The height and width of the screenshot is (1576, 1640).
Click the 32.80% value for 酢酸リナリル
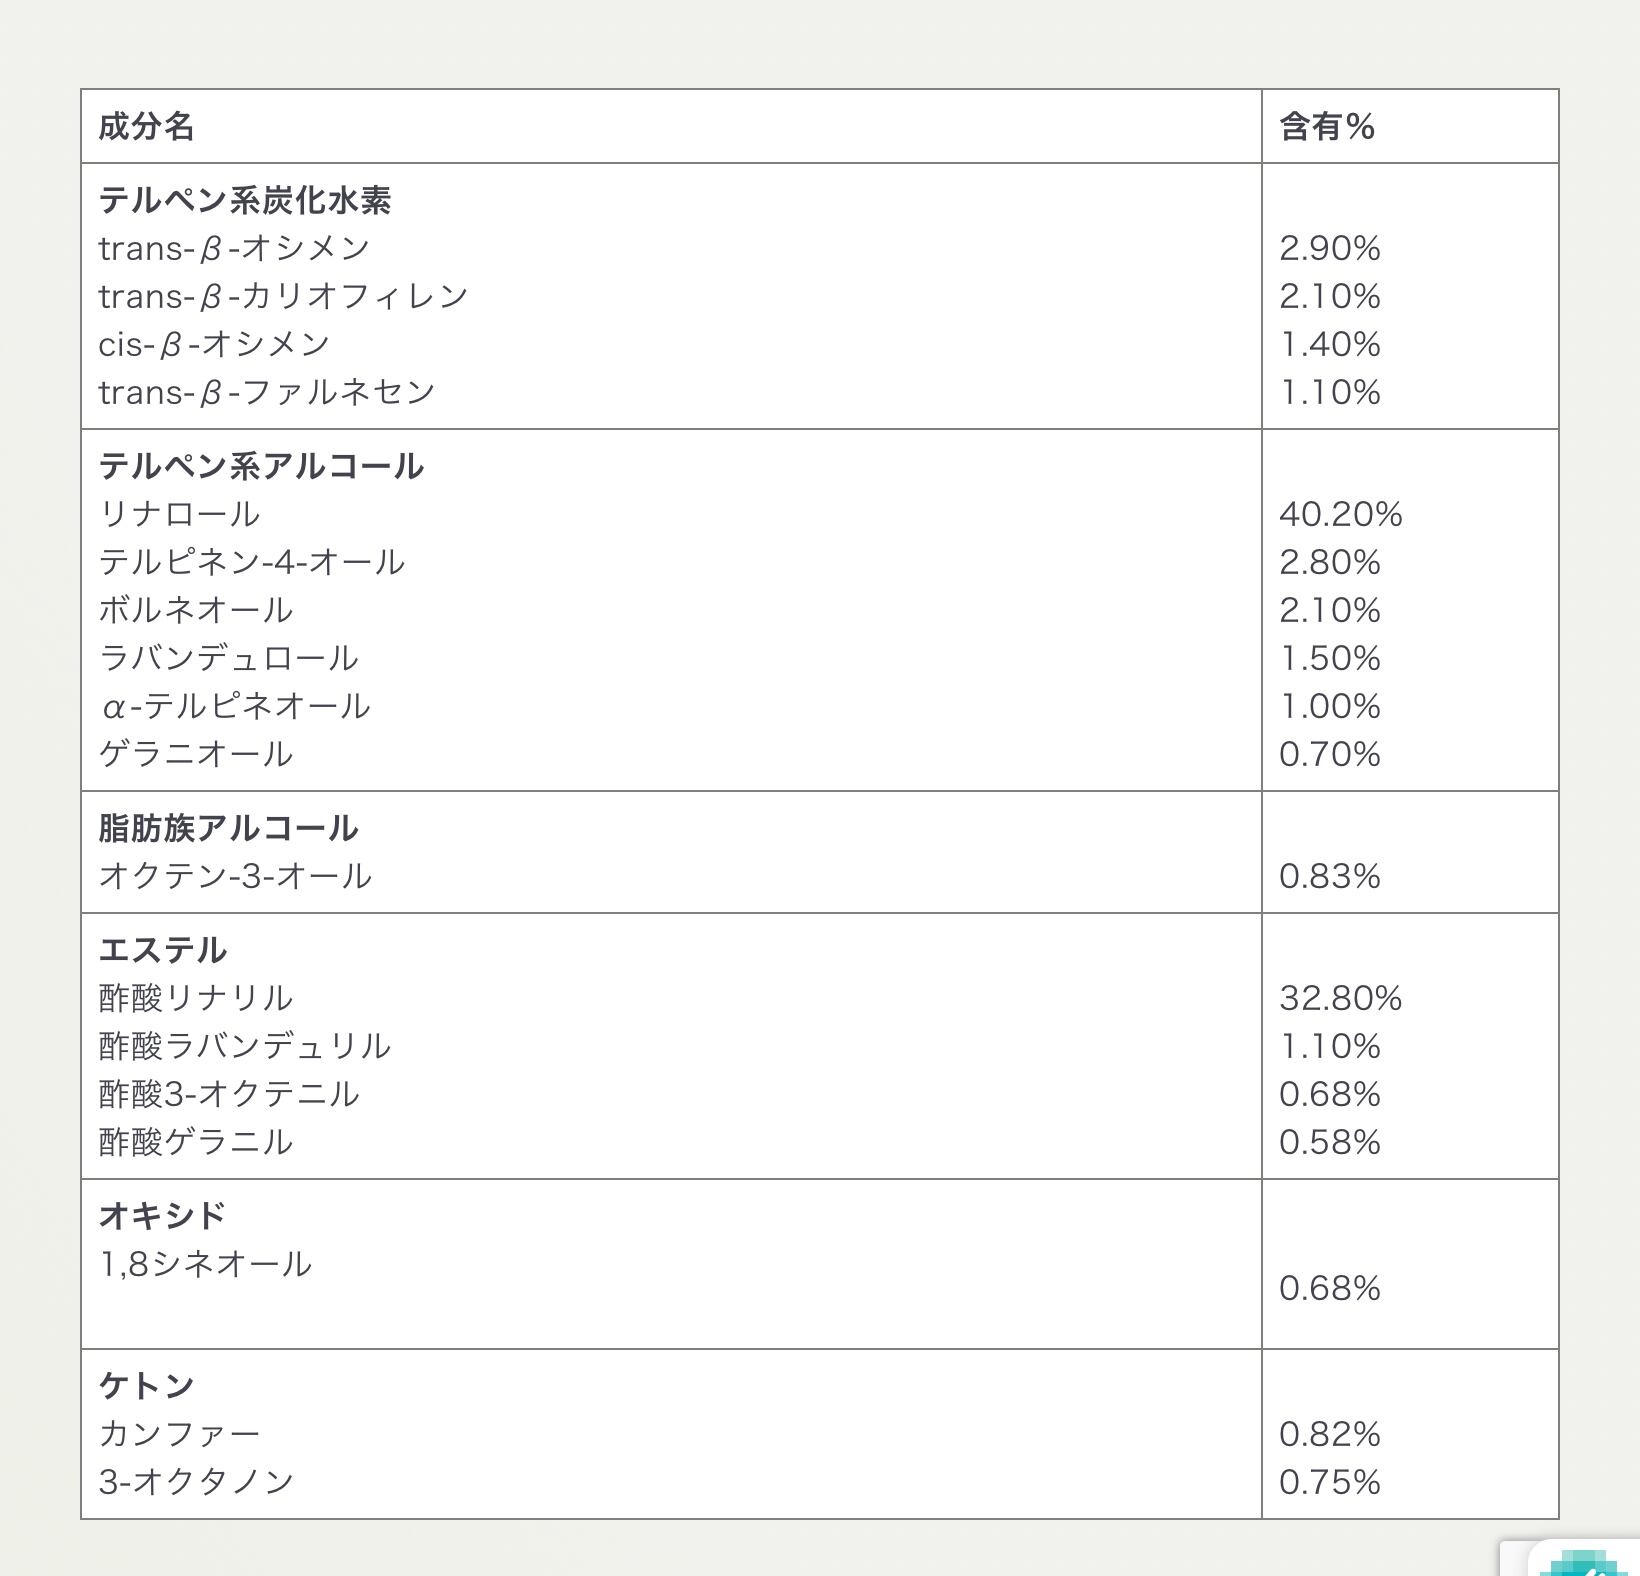pyautogui.click(x=1340, y=998)
